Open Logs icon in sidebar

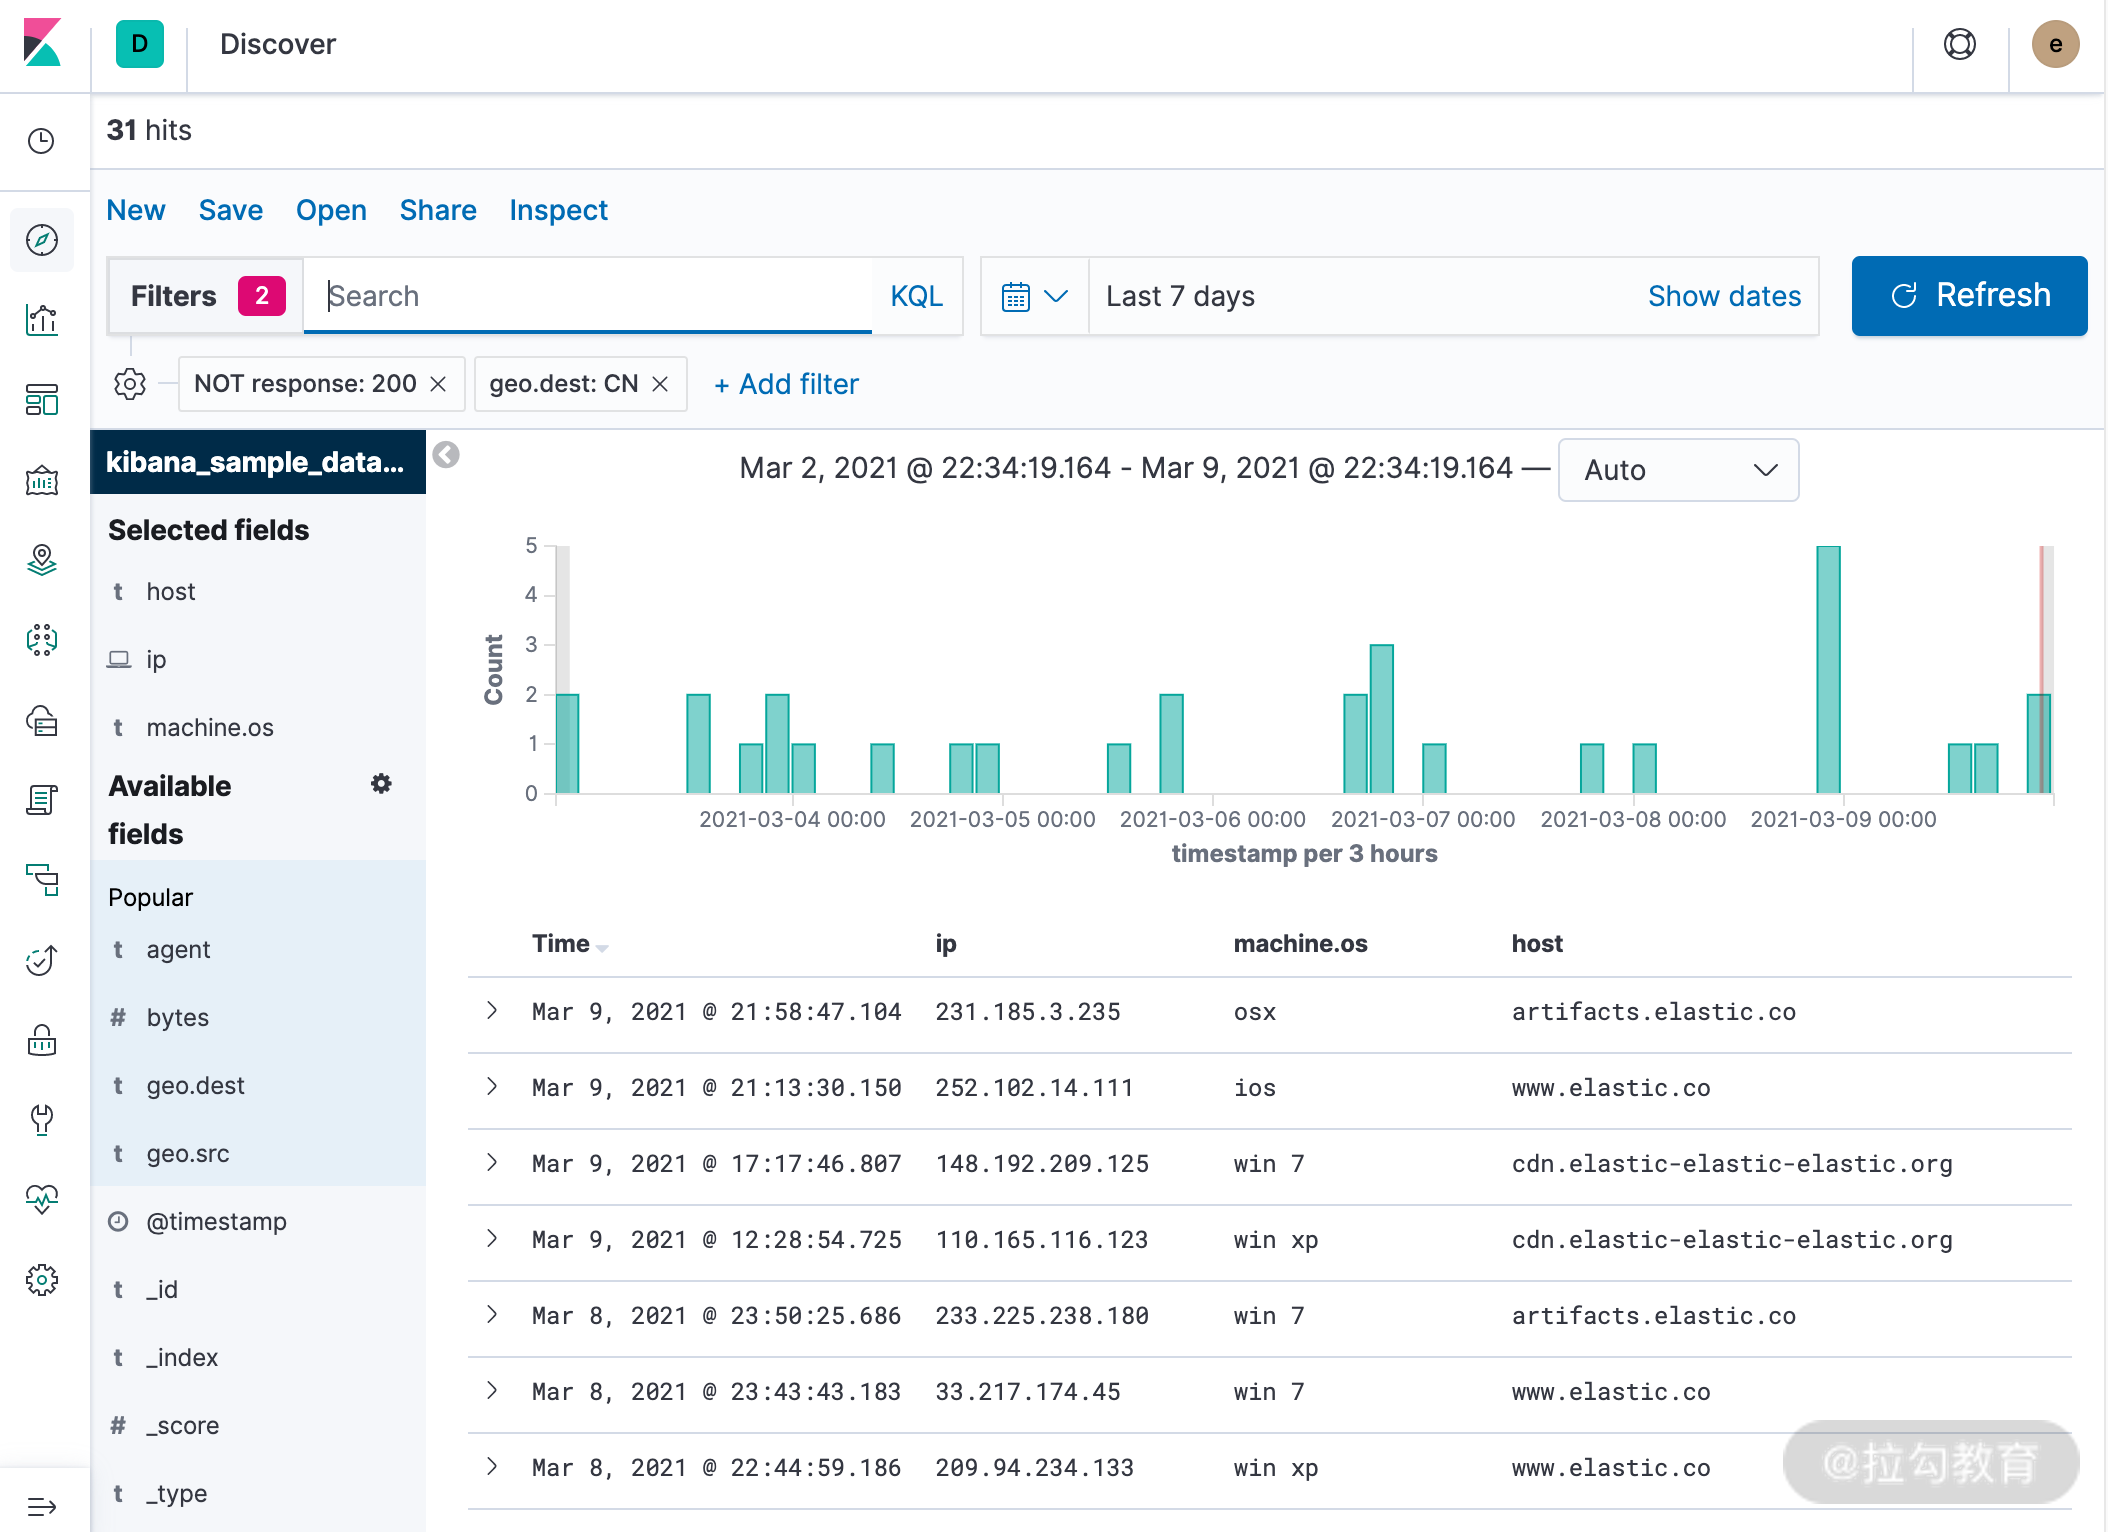click(41, 800)
